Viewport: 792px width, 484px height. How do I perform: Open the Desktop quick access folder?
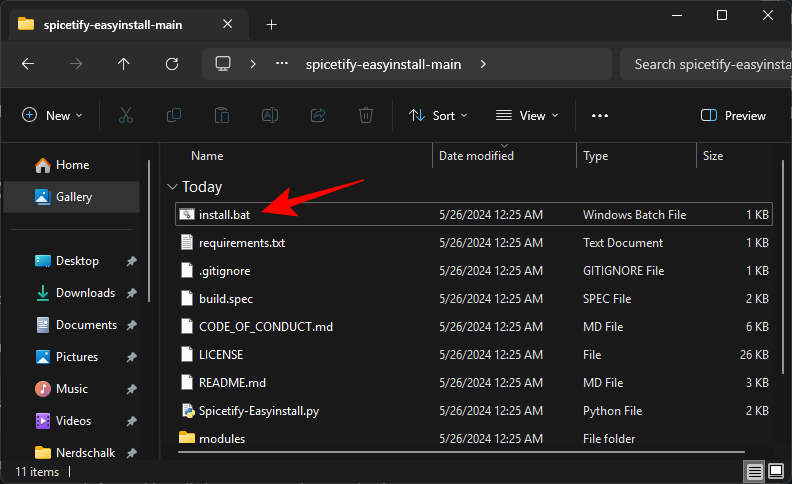tap(77, 261)
